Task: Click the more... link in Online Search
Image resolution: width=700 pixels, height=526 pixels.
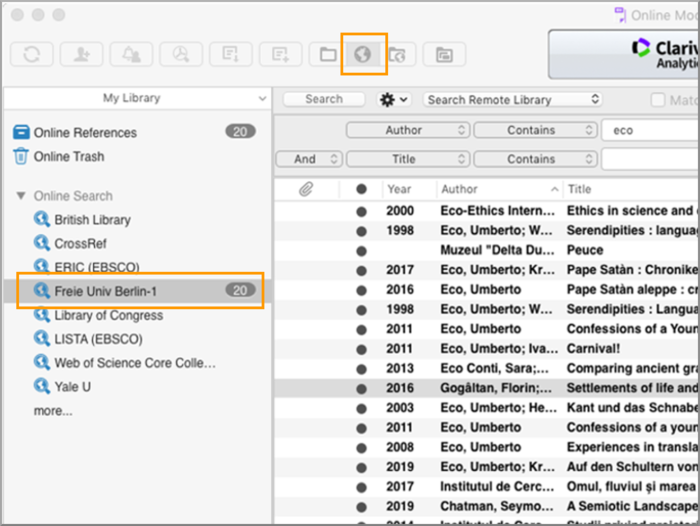Action: (53, 410)
